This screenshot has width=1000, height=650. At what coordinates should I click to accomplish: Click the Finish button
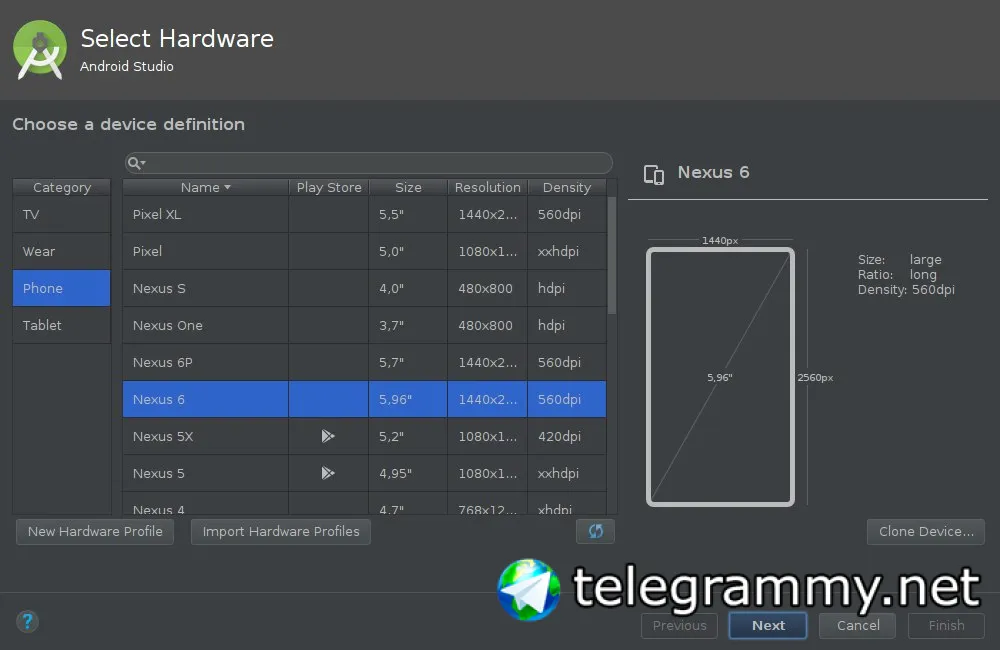tap(946, 626)
